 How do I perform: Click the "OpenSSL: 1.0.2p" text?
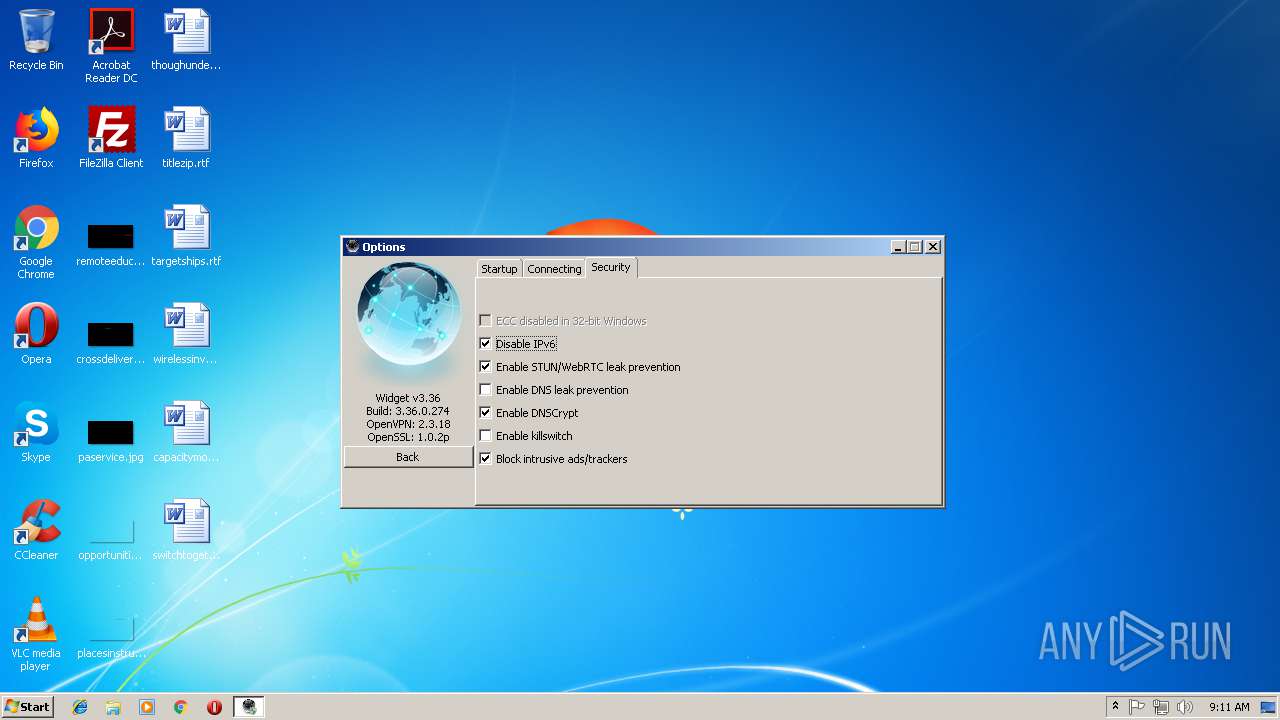tap(408, 437)
